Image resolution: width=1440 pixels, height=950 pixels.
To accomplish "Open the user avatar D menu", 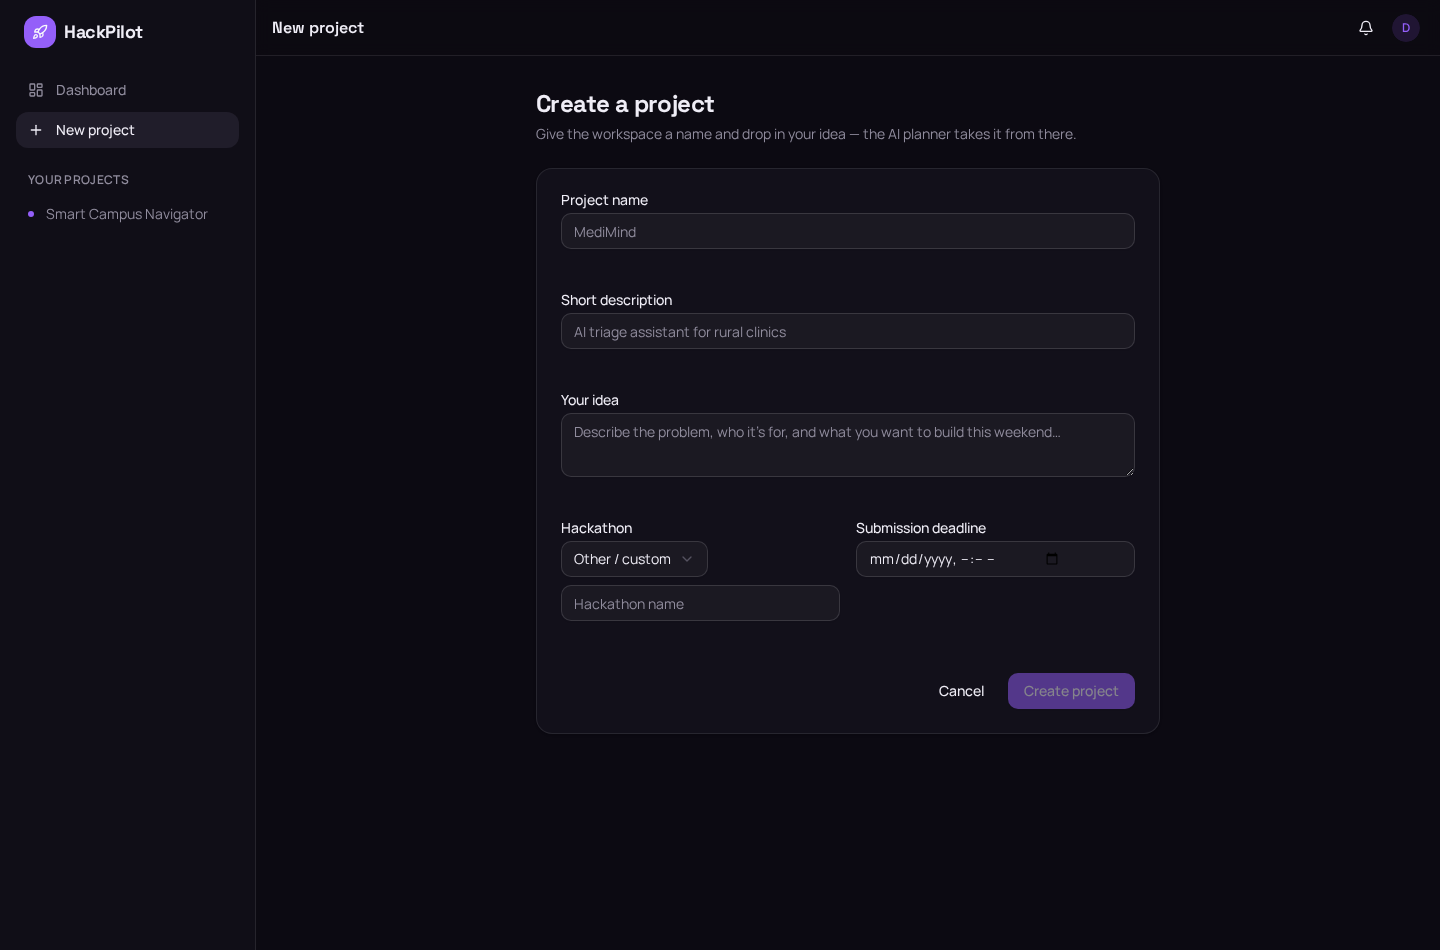I will click(x=1406, y=28).
